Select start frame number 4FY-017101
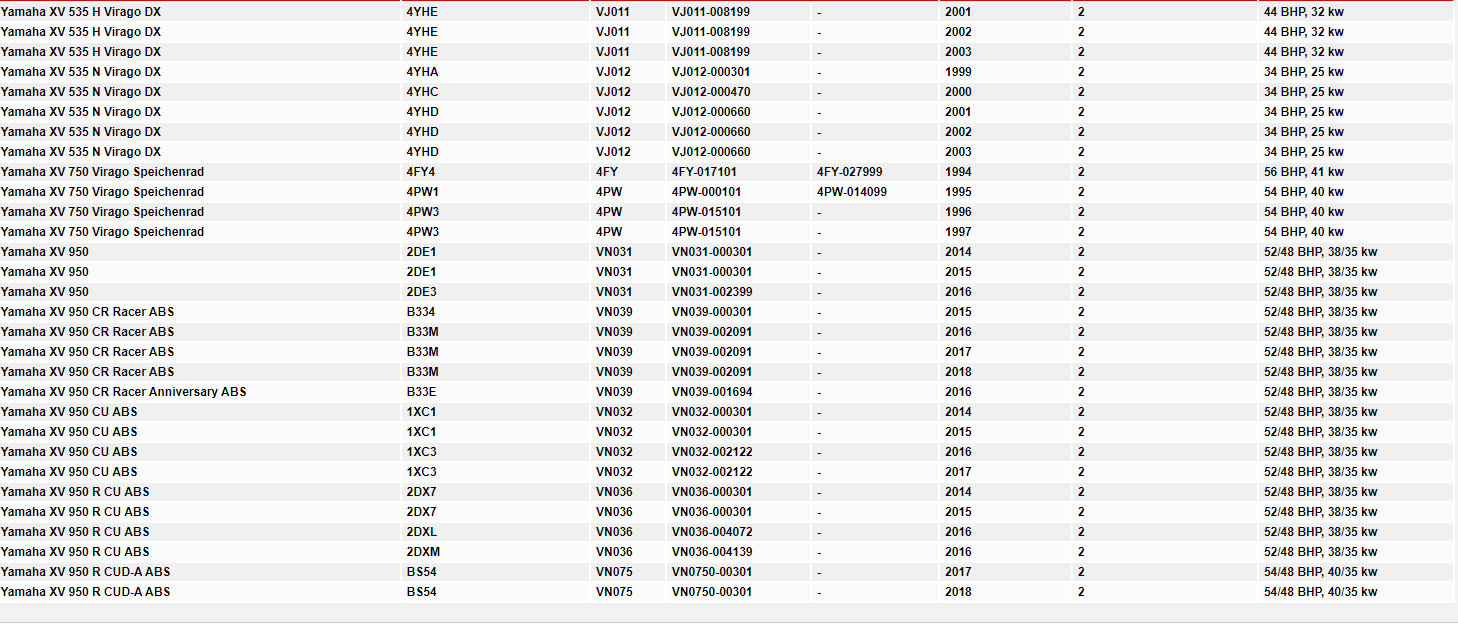The height and width of the screenshot is (624, 1458). point(706,172)
